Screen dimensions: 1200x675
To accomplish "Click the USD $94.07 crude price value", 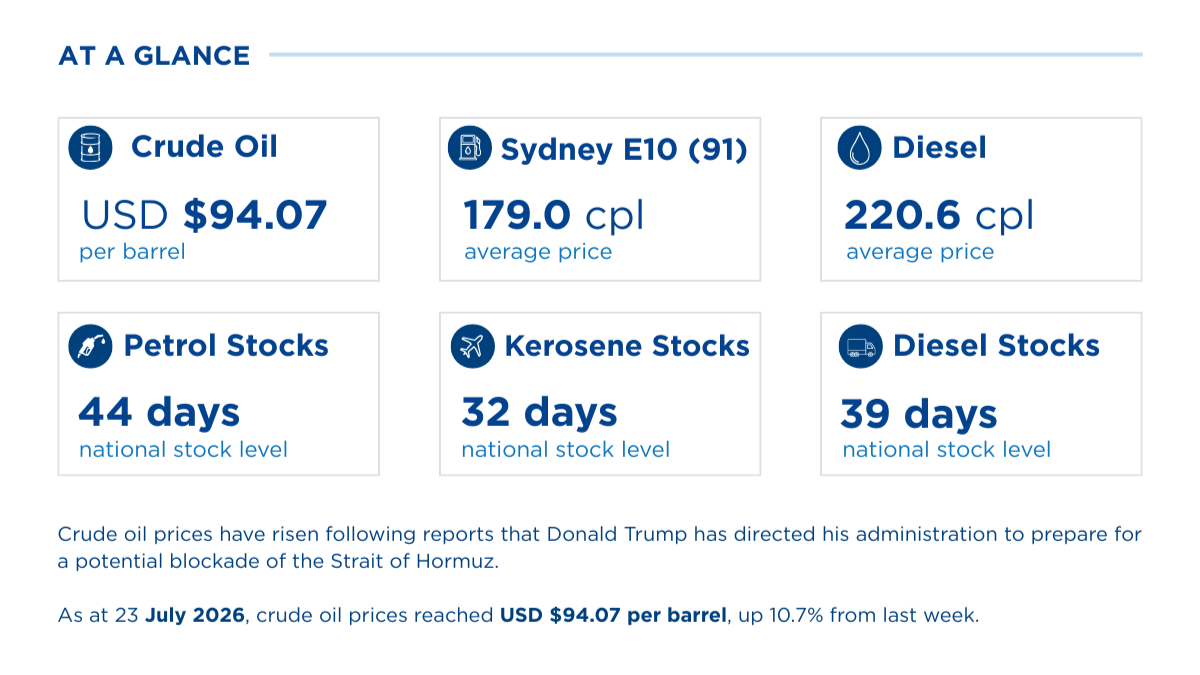I will (x=204, y=215).
